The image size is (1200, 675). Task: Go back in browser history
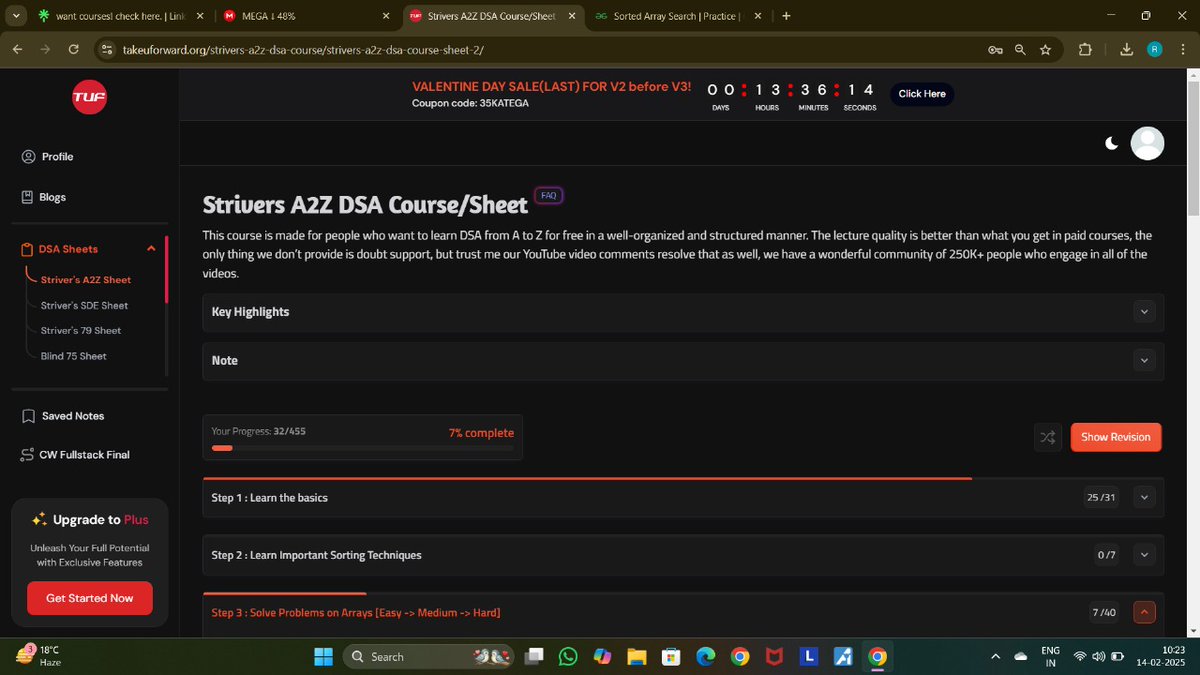[17, 49]
